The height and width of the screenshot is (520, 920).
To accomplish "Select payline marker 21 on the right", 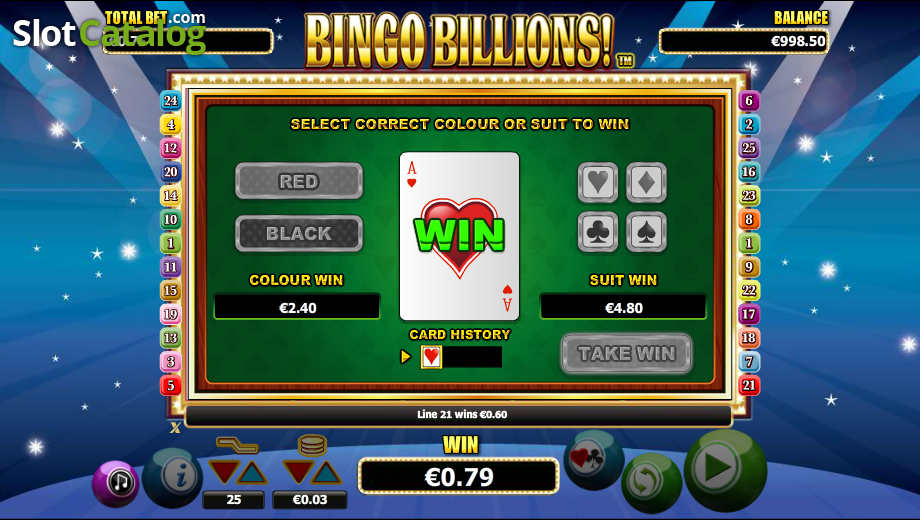I will click(749, 385).
